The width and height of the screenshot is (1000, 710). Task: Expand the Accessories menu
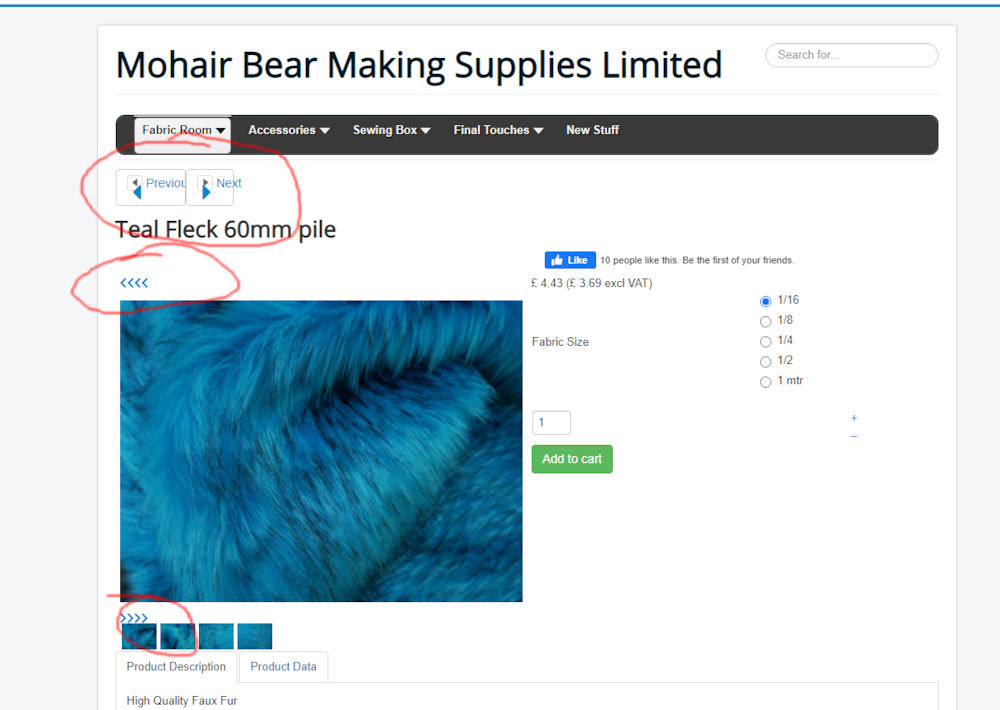pyautogui.click(x=288, y=130)
